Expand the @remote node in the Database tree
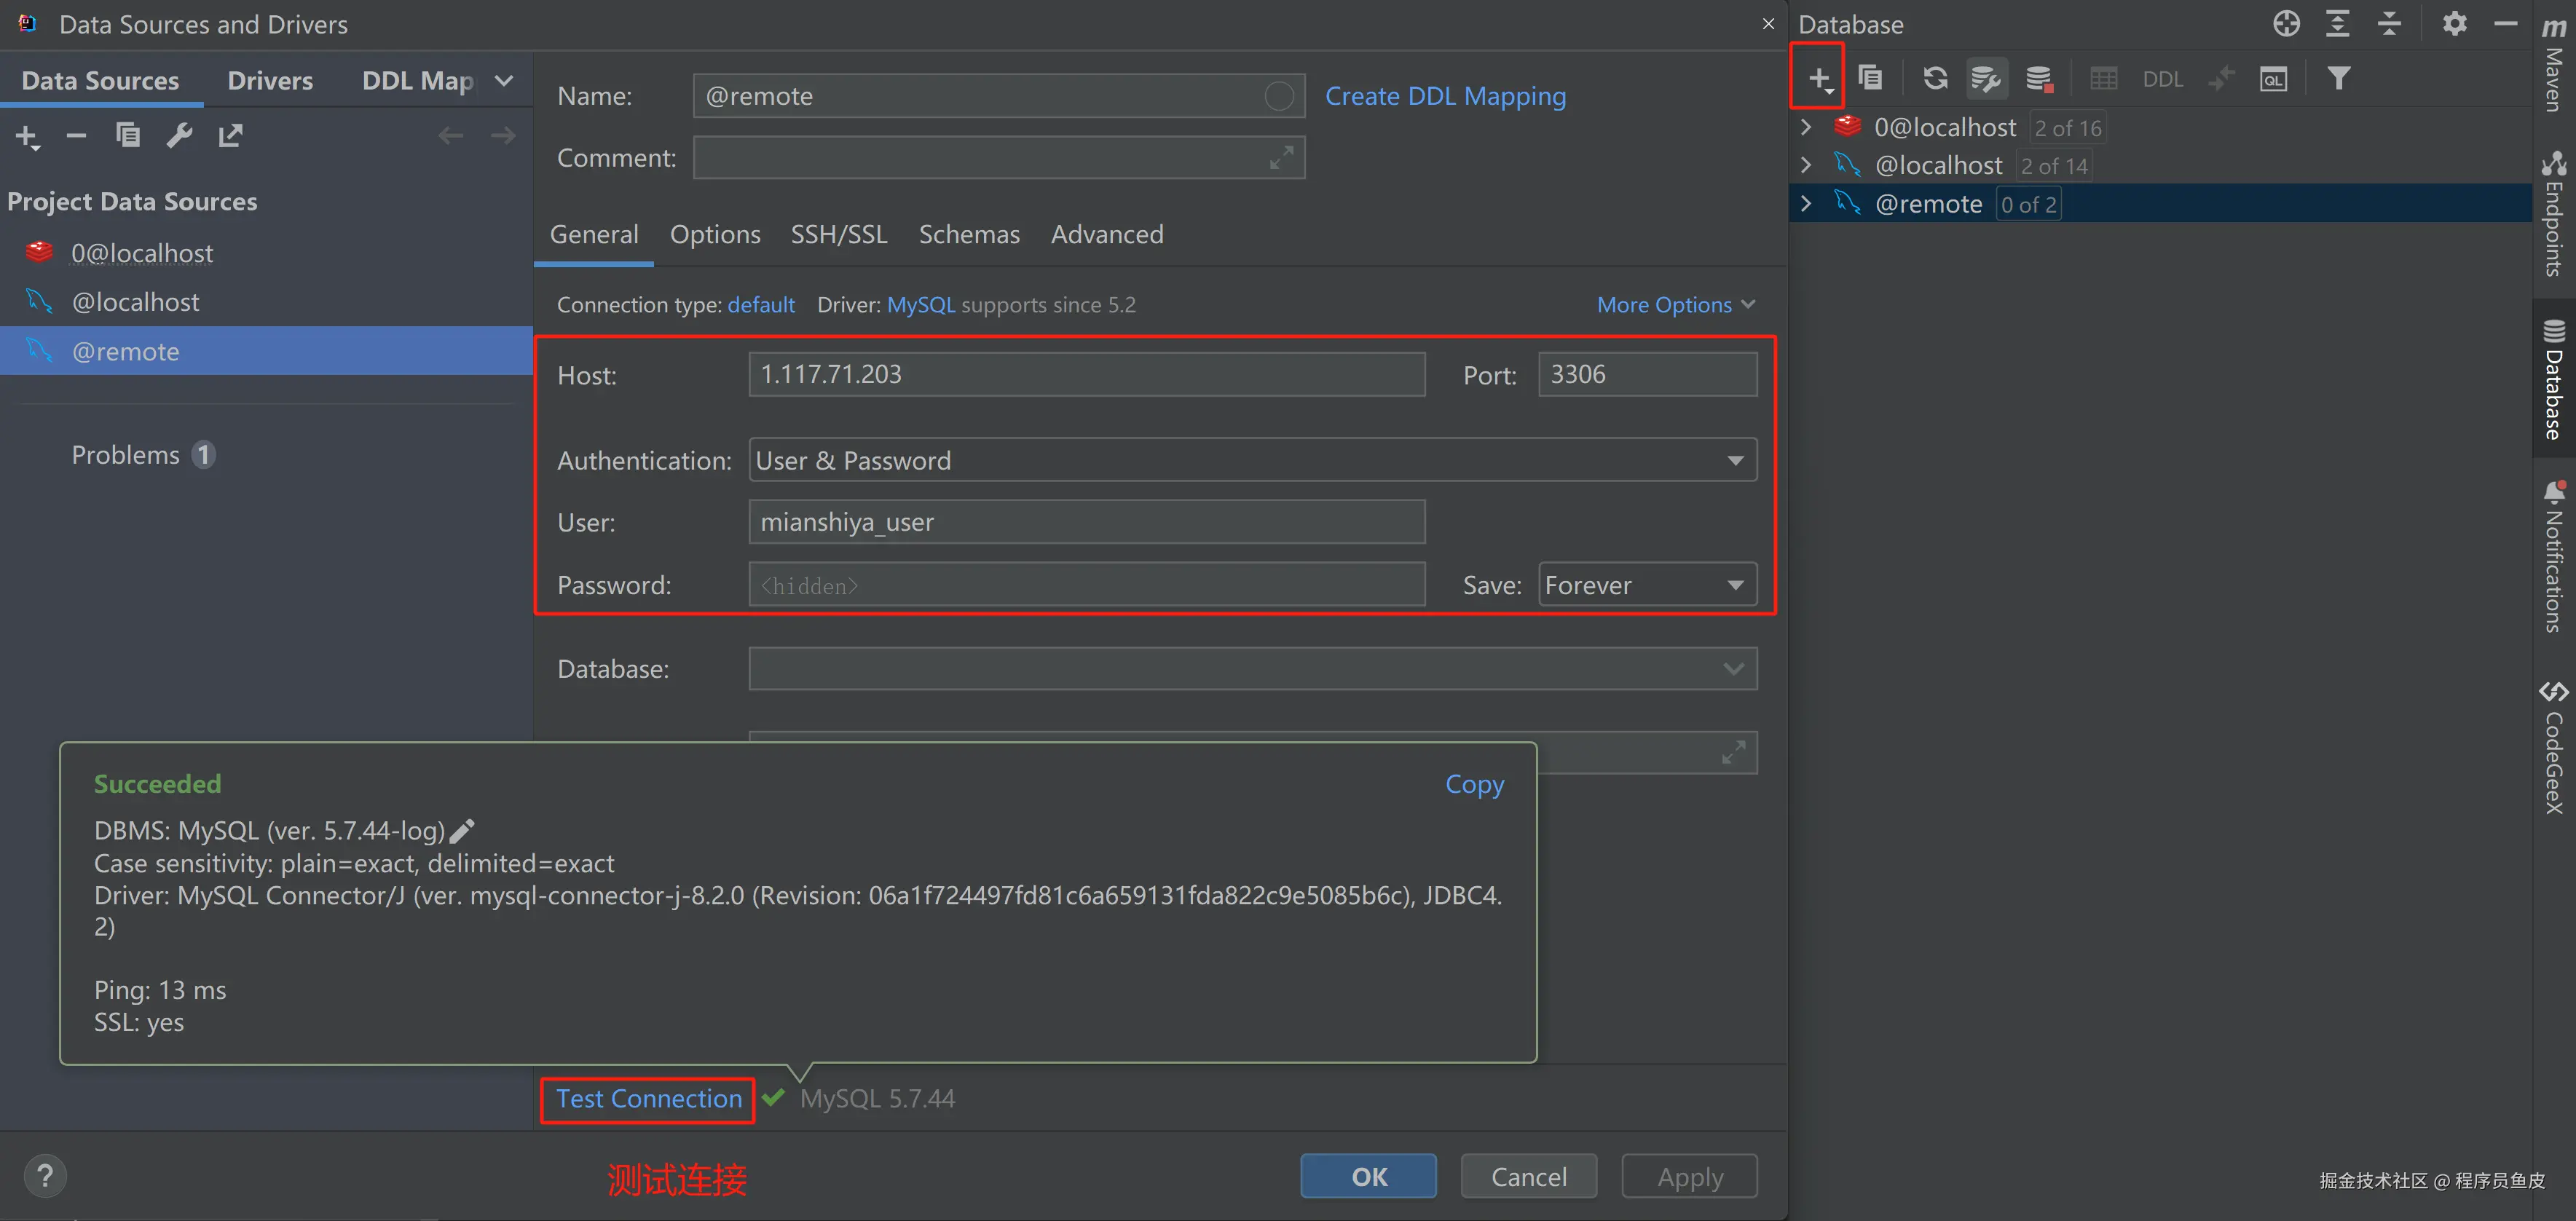Viewport: 2576px width, 1221px height. (1806, 204)
